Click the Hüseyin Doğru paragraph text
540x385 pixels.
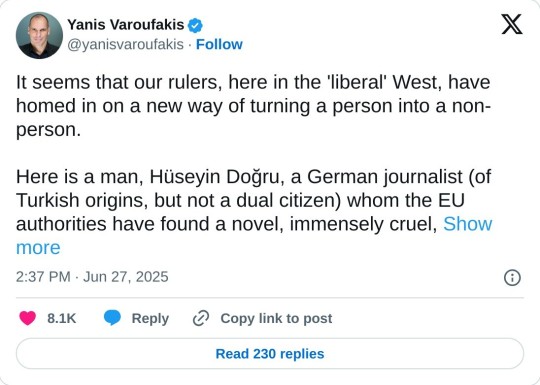pos(254,212)
